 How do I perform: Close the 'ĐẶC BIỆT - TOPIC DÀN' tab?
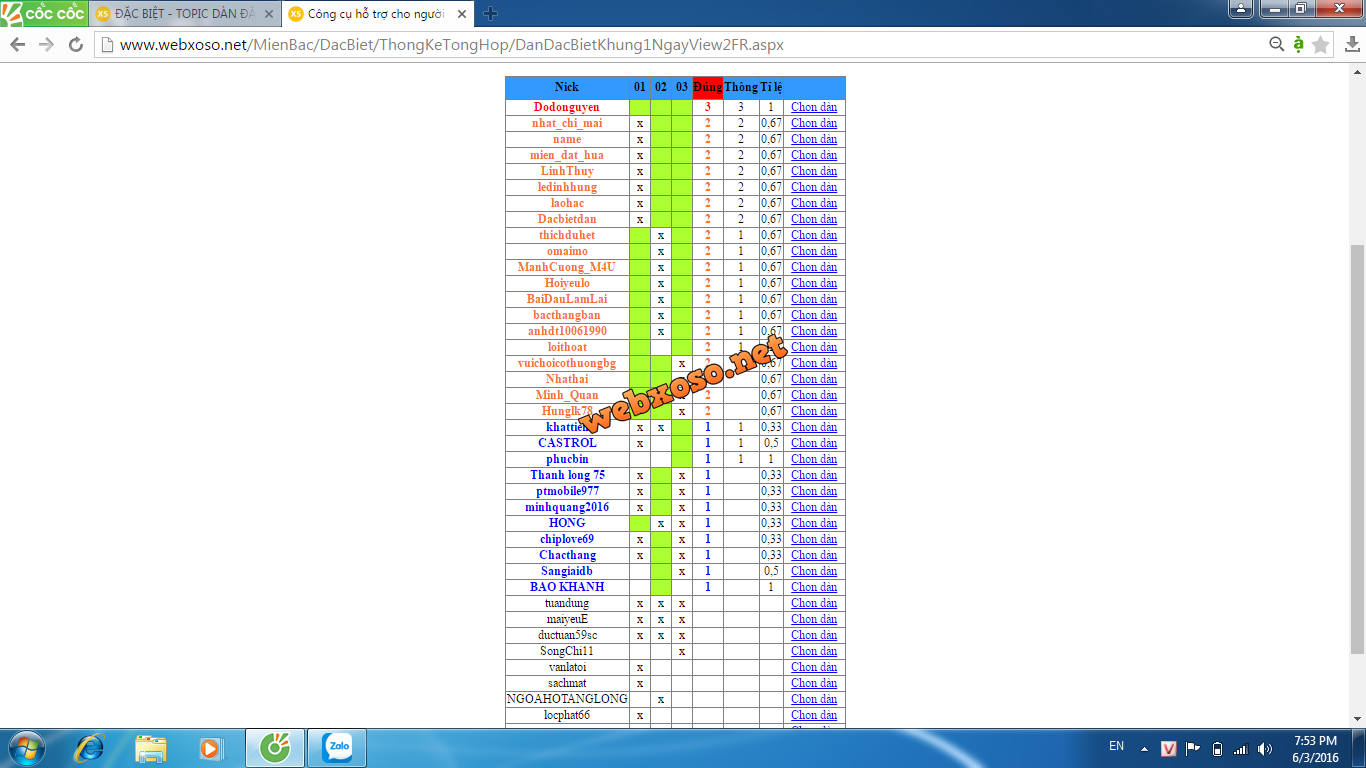268,14
